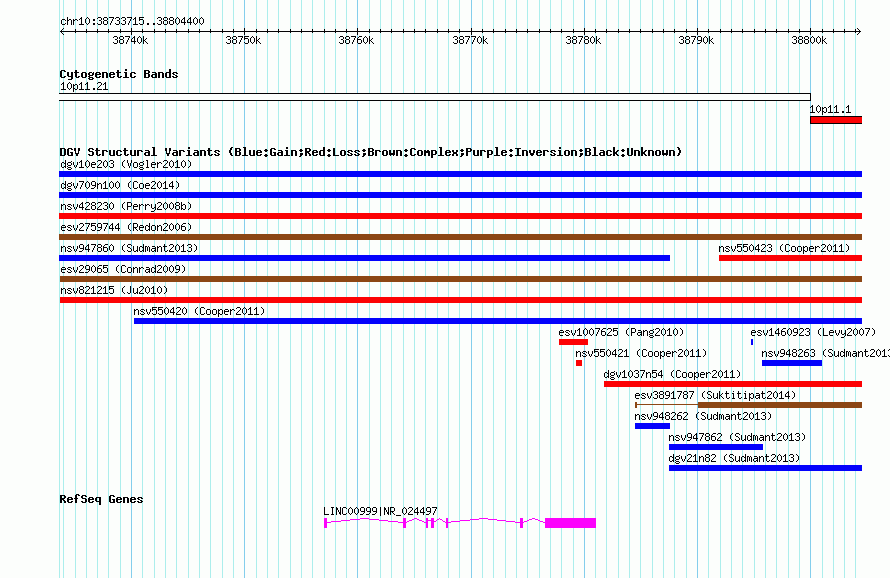Click the nsv428230 (Perry2008b) red loss bar
The image size is (890, 578).
[x=460, y=216]
